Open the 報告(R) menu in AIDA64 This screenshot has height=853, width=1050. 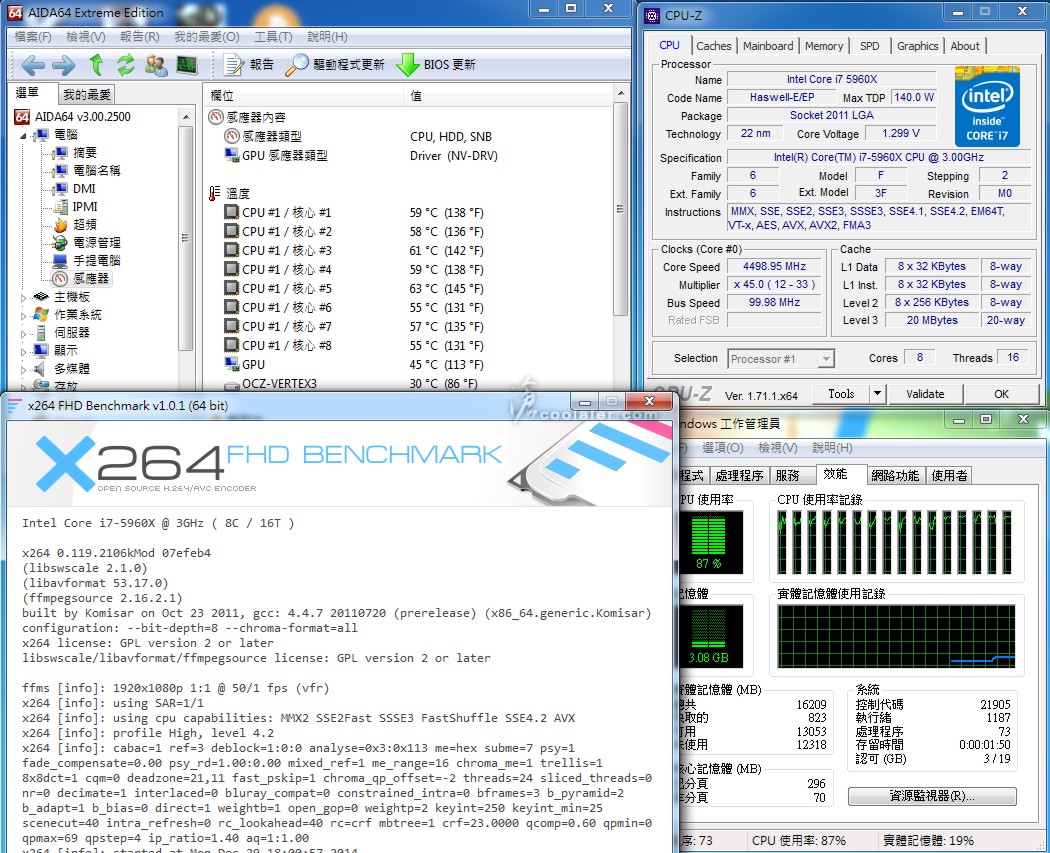pyautogui.click(x=139, y=37)
